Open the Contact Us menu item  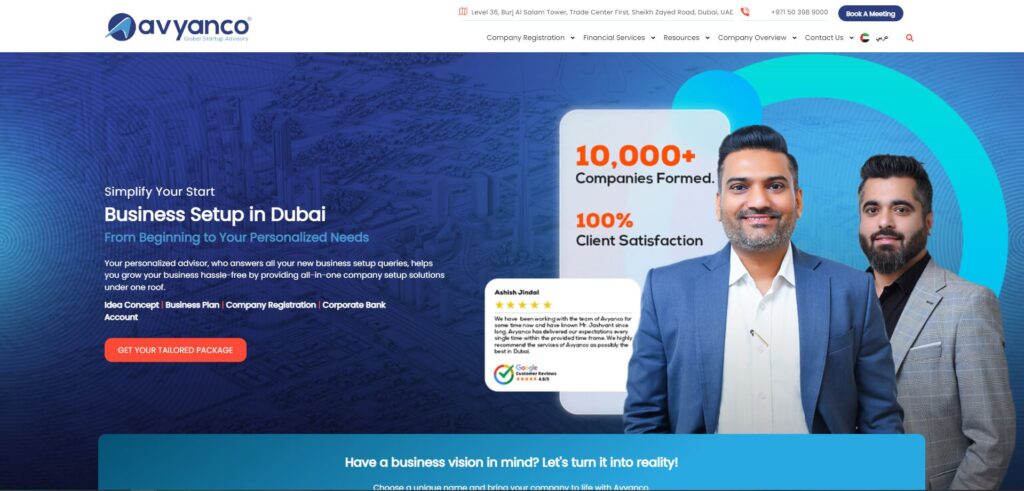(824, 38)
